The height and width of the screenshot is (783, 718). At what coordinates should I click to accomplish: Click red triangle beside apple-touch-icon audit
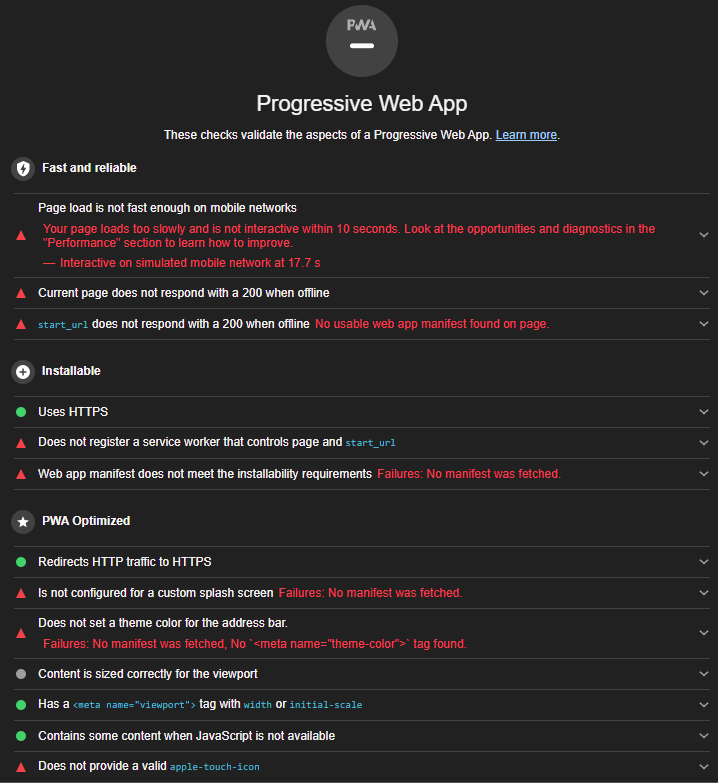[x=21, y=767]
